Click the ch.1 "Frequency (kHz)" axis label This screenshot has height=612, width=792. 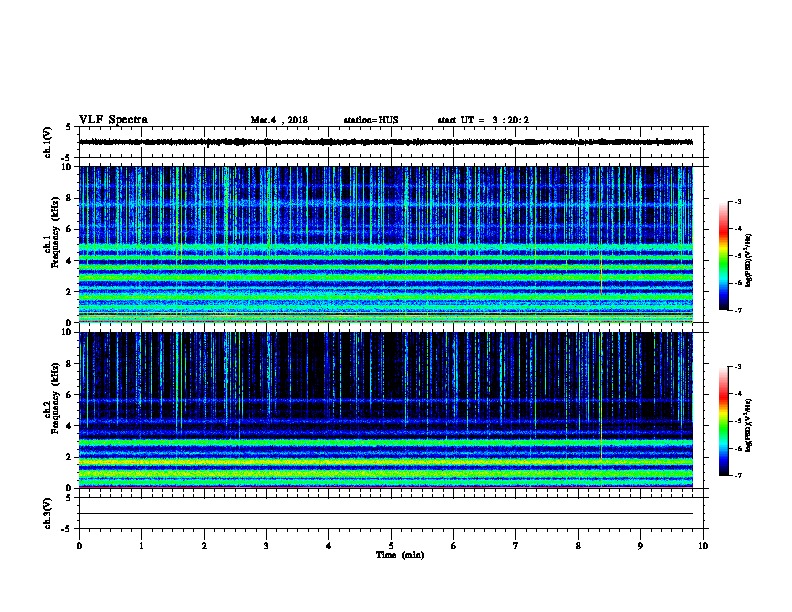(55, 232)
